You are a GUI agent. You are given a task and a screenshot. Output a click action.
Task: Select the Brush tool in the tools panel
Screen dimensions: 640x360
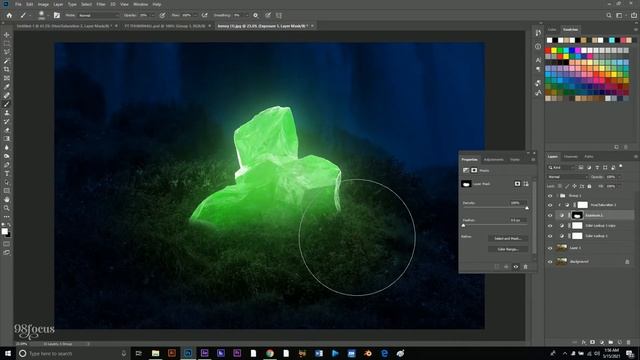pyautogui.click(x=7, y=104)
